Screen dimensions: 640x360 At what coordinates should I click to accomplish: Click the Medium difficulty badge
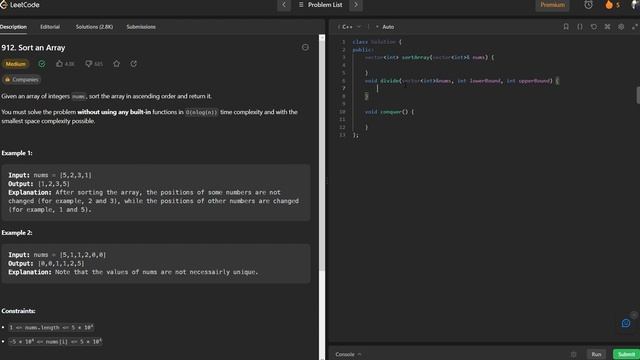point(16,64)
